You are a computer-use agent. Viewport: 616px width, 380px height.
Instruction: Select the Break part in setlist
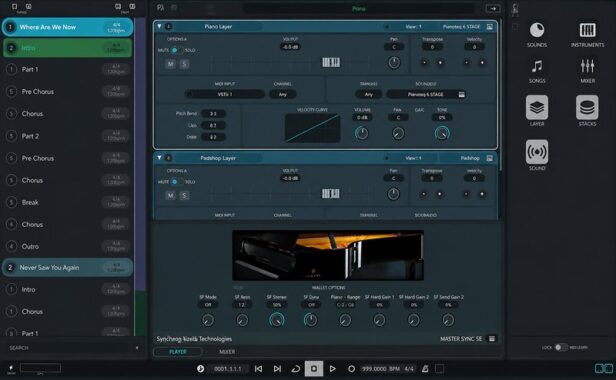(67, 202)
